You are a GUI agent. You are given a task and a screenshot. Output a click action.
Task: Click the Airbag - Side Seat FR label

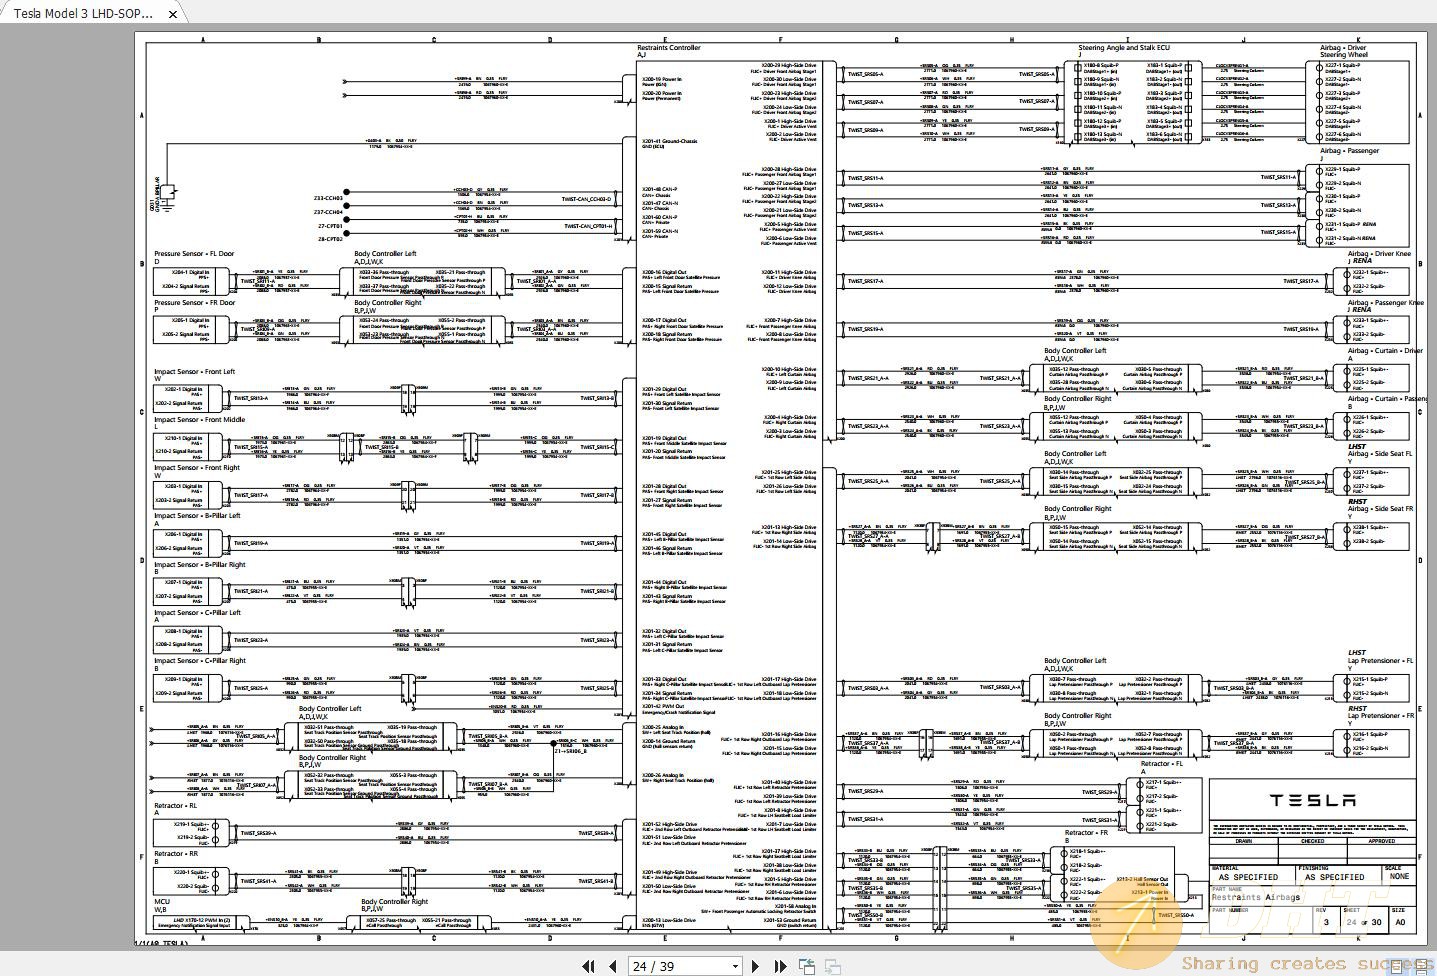pyautogui.click(x=1380, y=509)
